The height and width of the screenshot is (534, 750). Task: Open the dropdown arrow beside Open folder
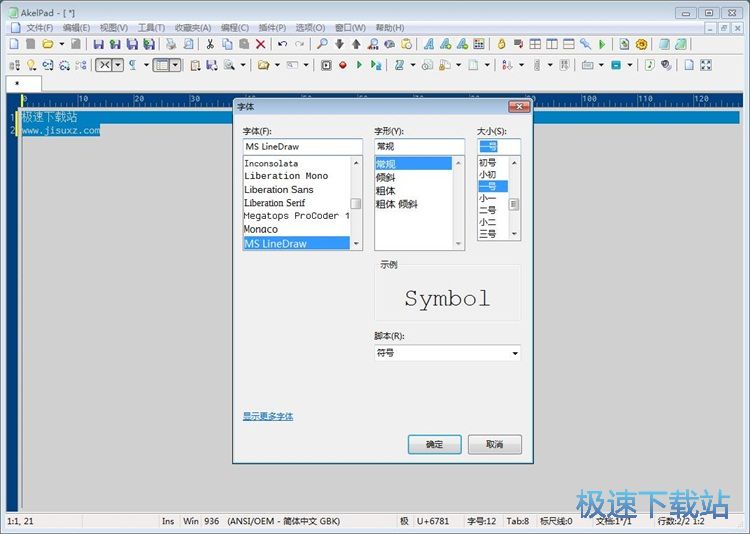(61, 44)
